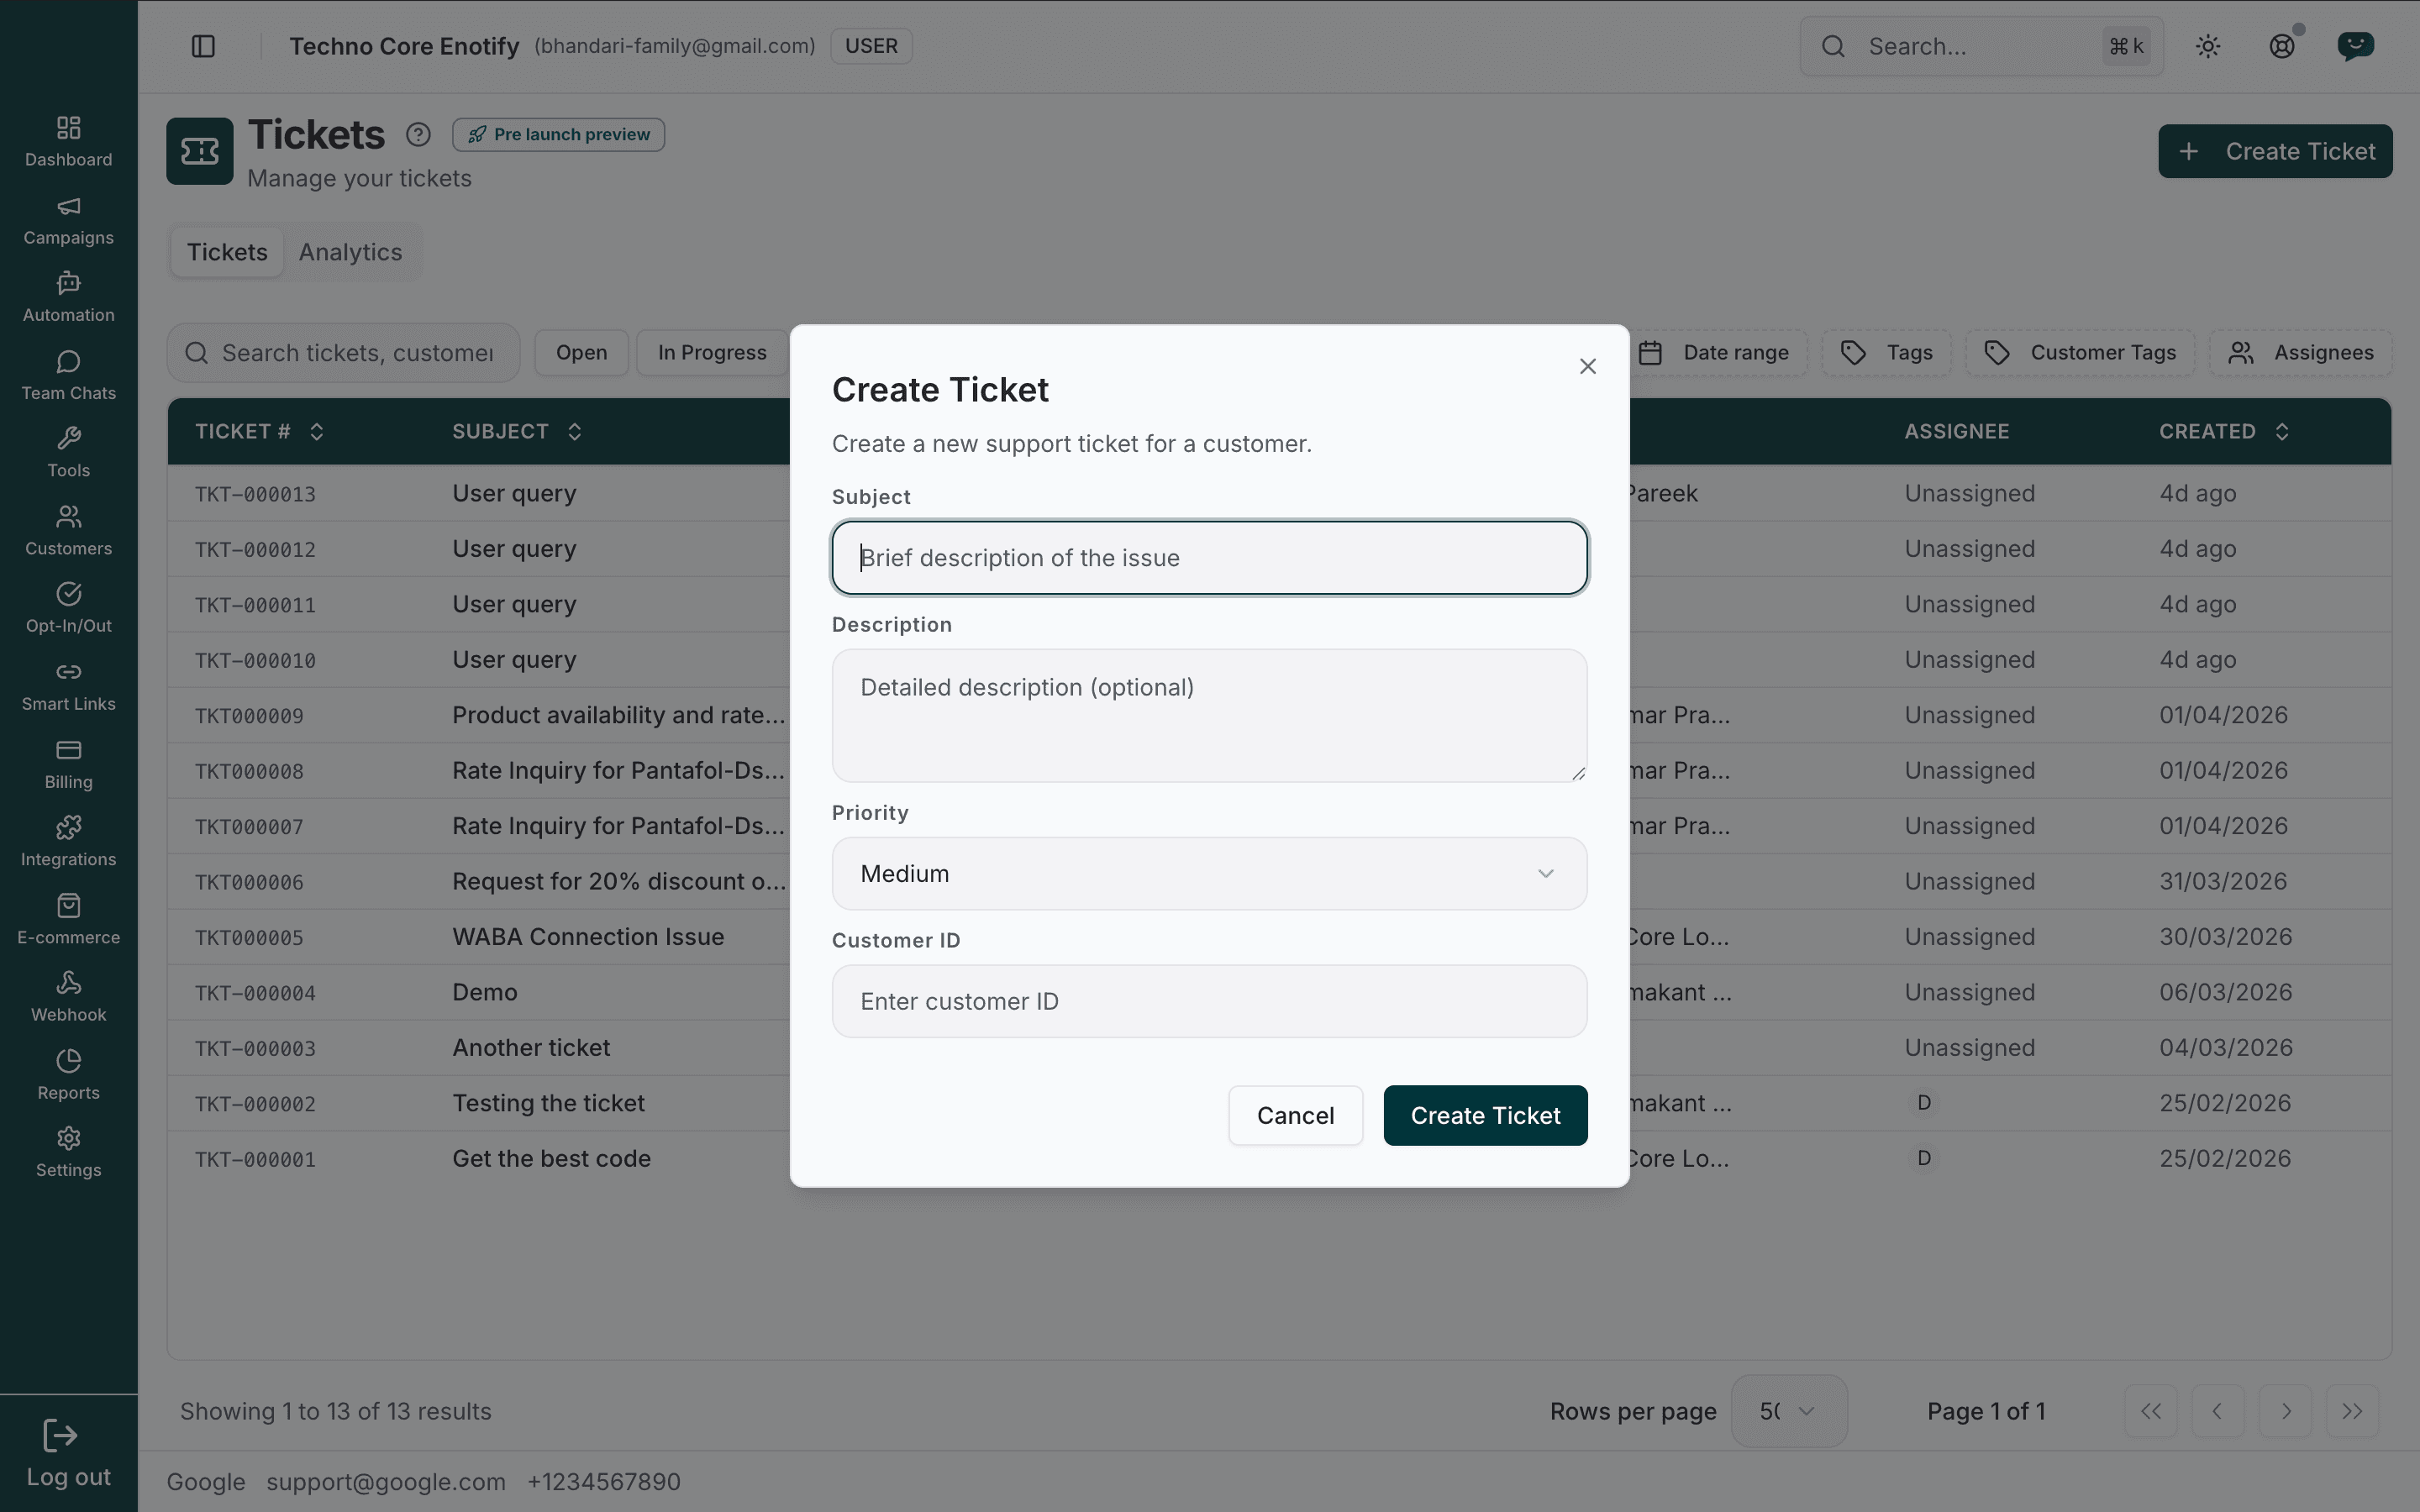Focus the Subject input field

point(1209,558)
